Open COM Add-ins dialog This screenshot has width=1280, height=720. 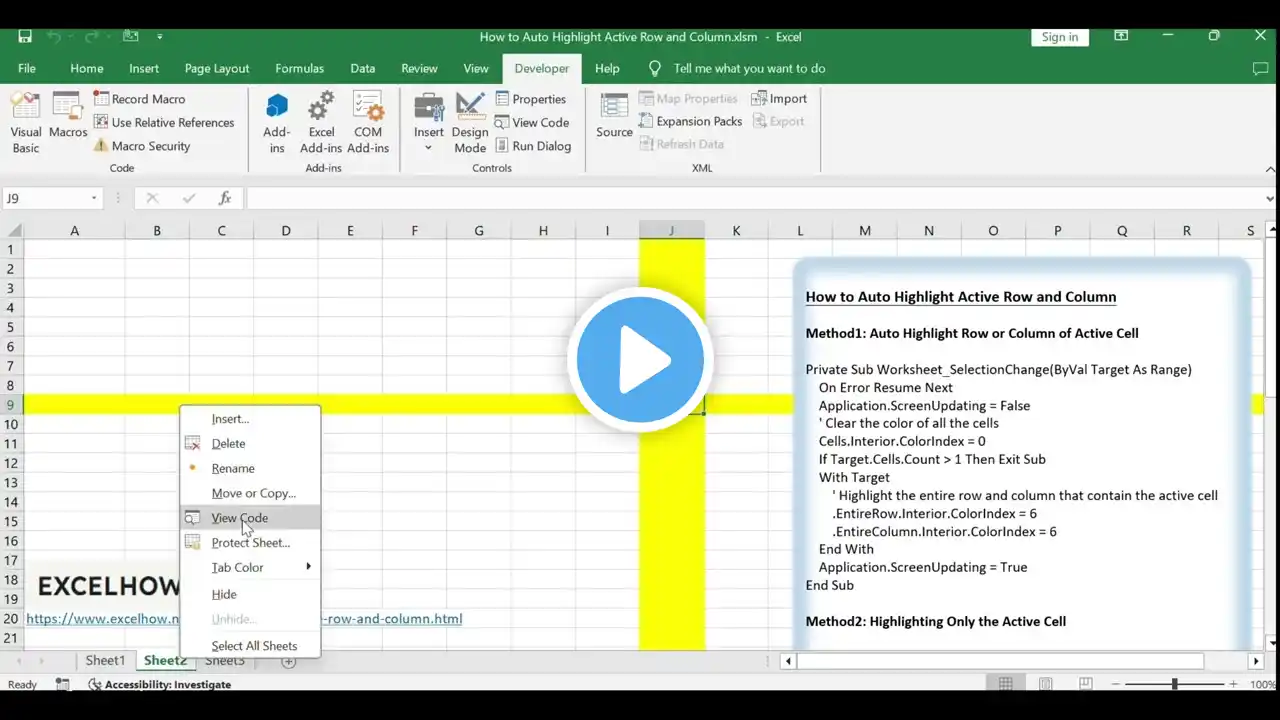click(x=368, y=122)
